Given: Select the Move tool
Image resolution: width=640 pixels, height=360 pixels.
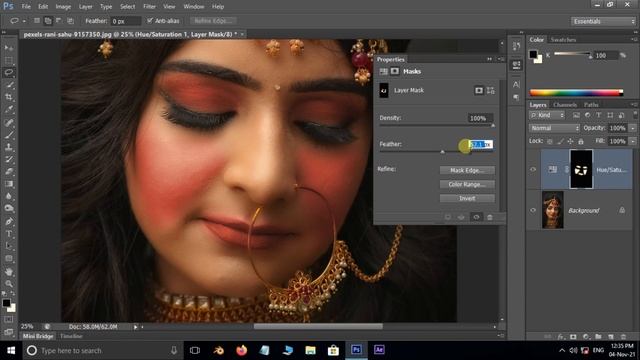Looking at the screenshot, I should point(9,48).
